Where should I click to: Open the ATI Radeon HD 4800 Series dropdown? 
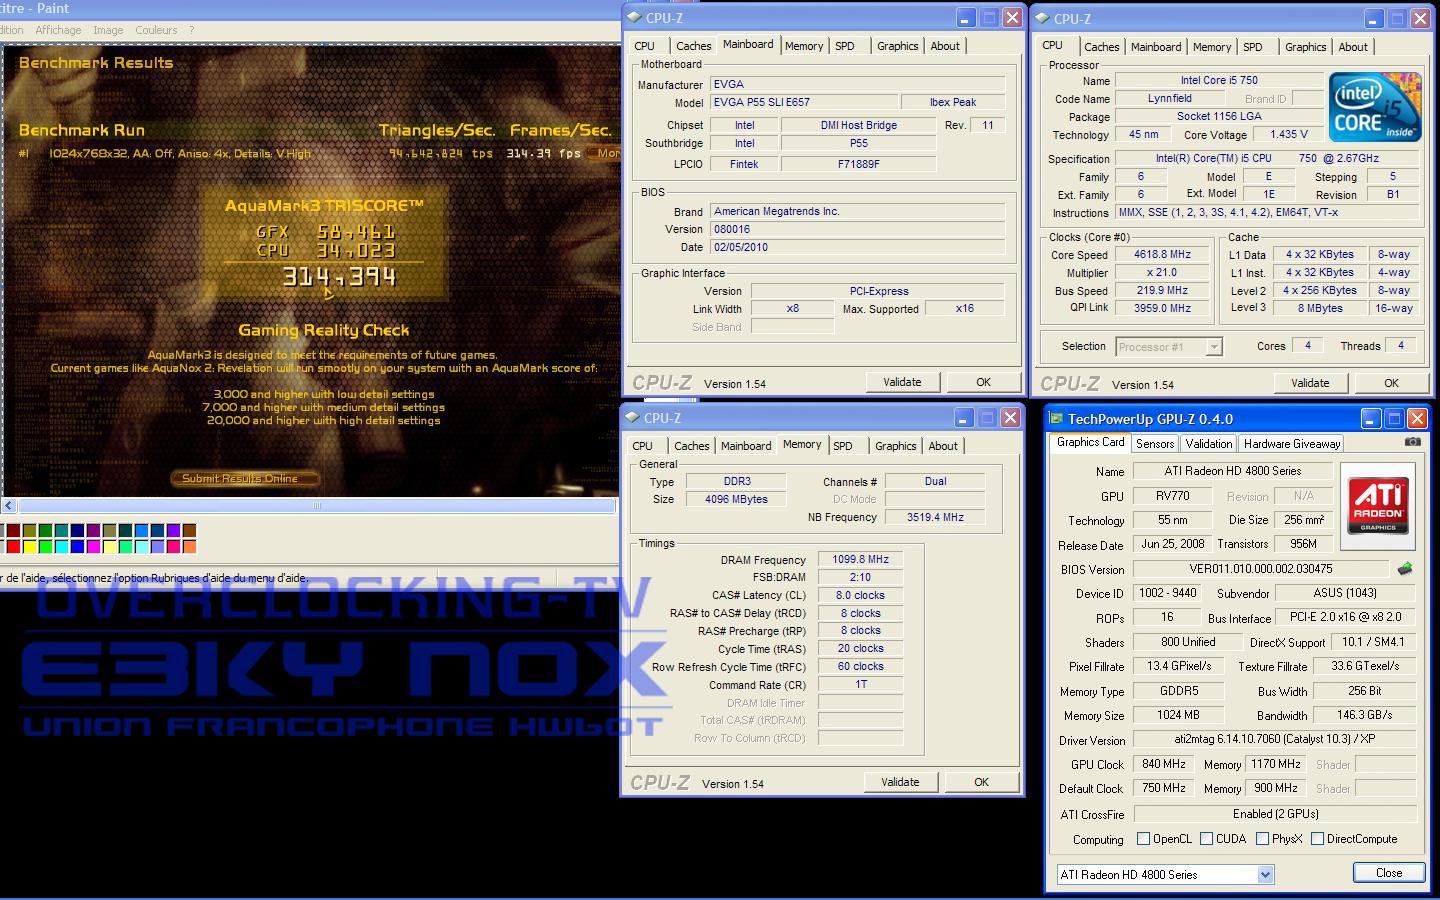[x=1265, y=875]
